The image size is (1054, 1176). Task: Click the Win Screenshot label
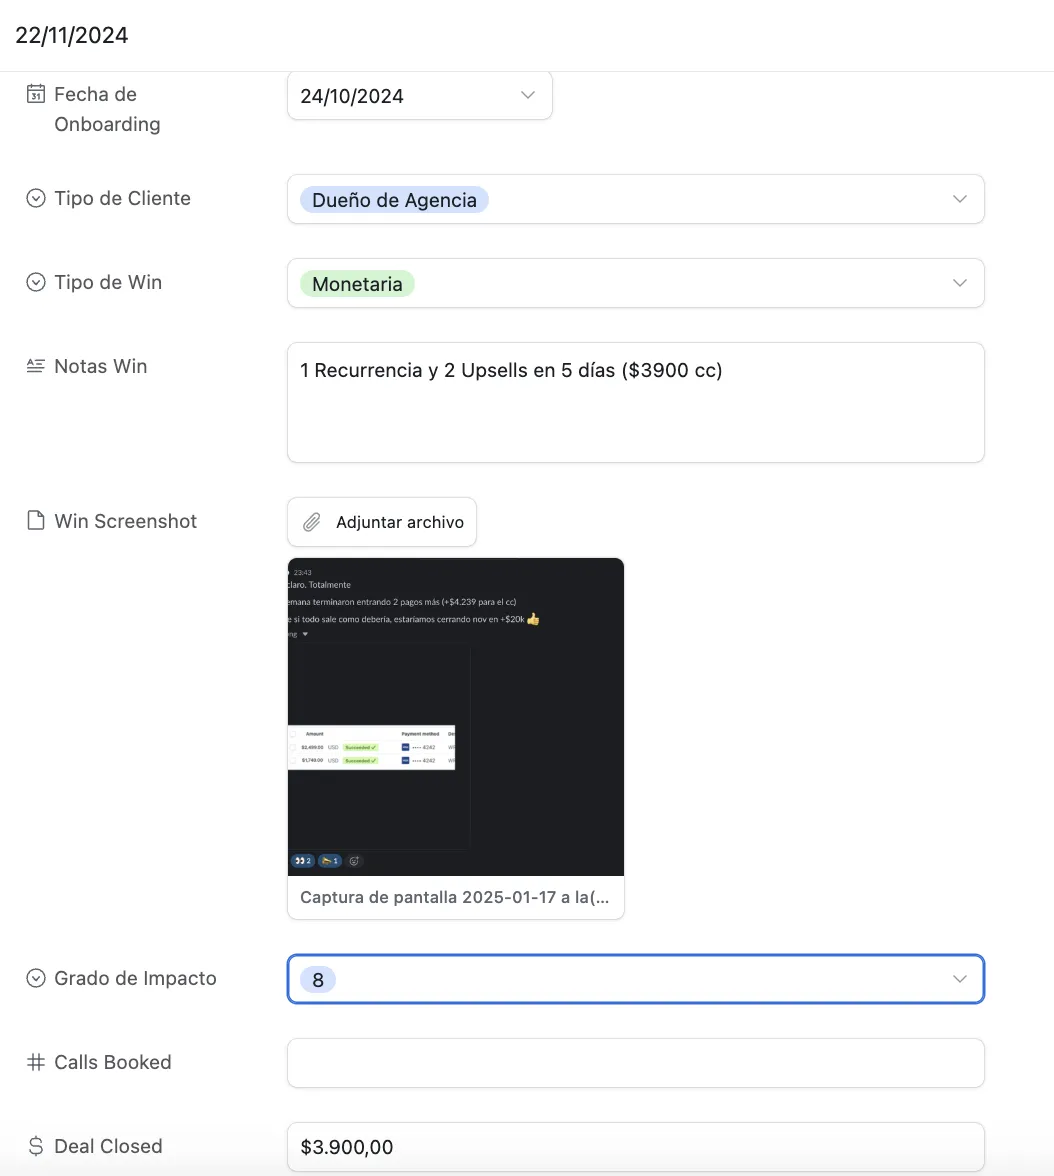point(125,520)
